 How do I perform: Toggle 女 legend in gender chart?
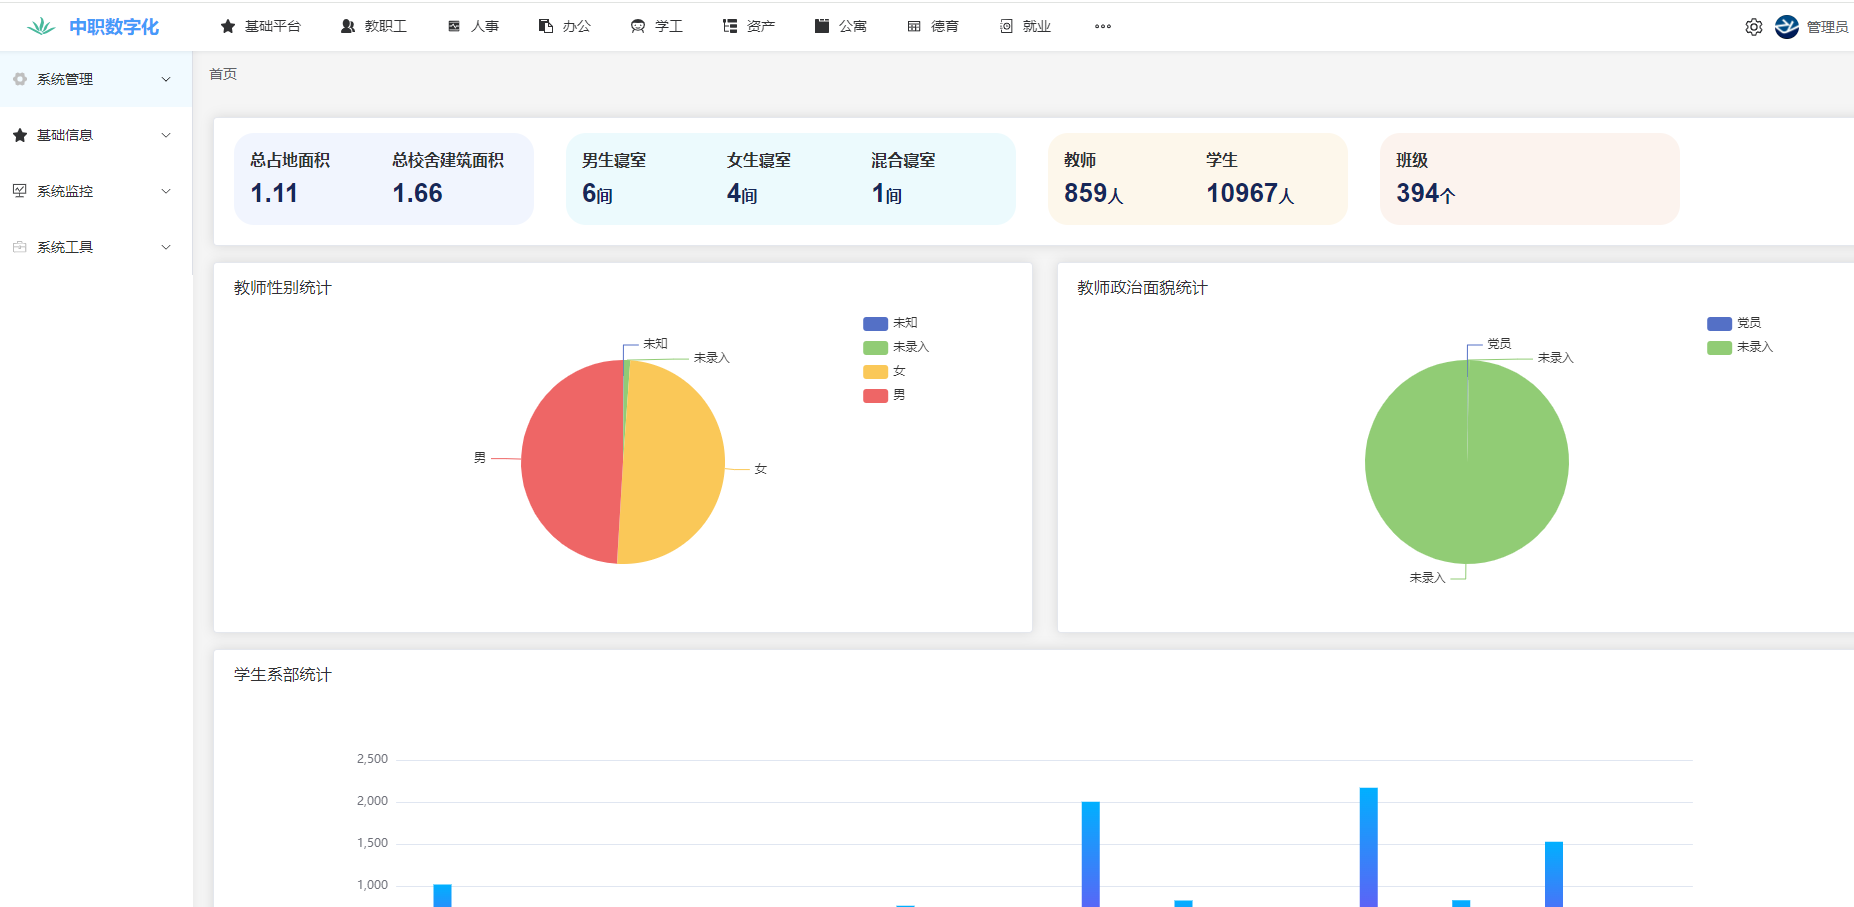coord(885,371)
